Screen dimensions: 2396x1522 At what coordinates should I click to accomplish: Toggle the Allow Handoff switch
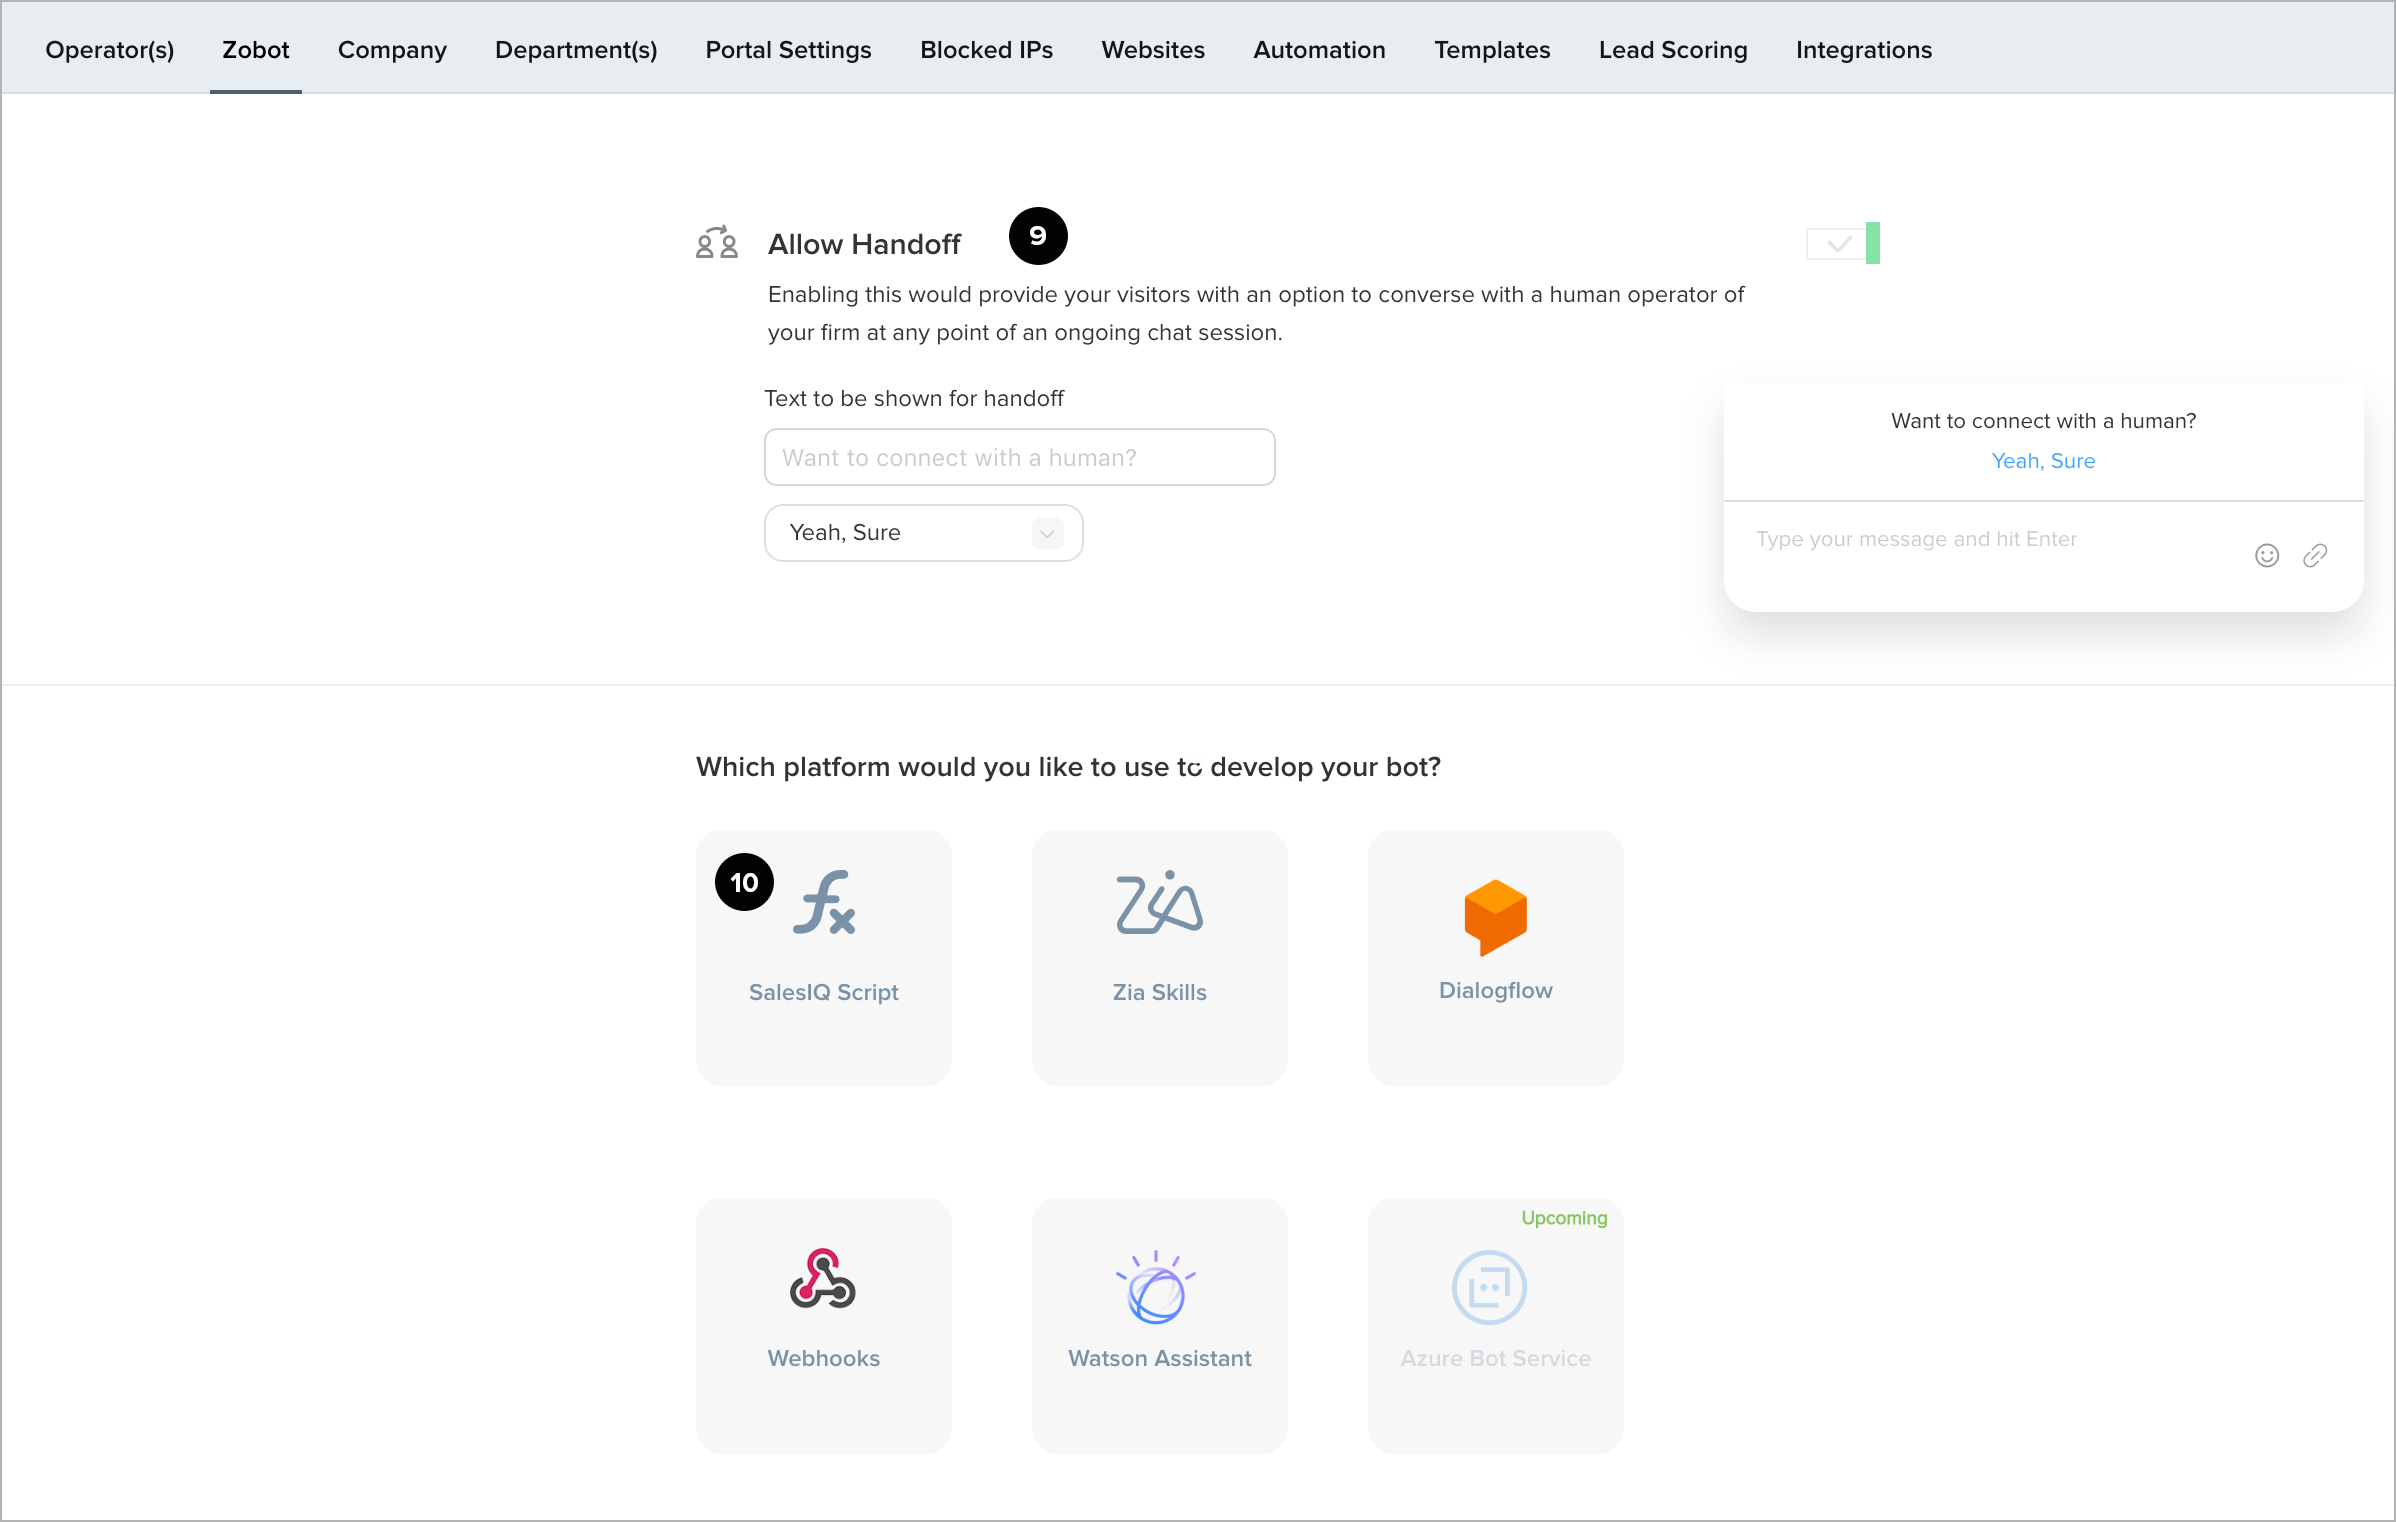point(1843,243)
